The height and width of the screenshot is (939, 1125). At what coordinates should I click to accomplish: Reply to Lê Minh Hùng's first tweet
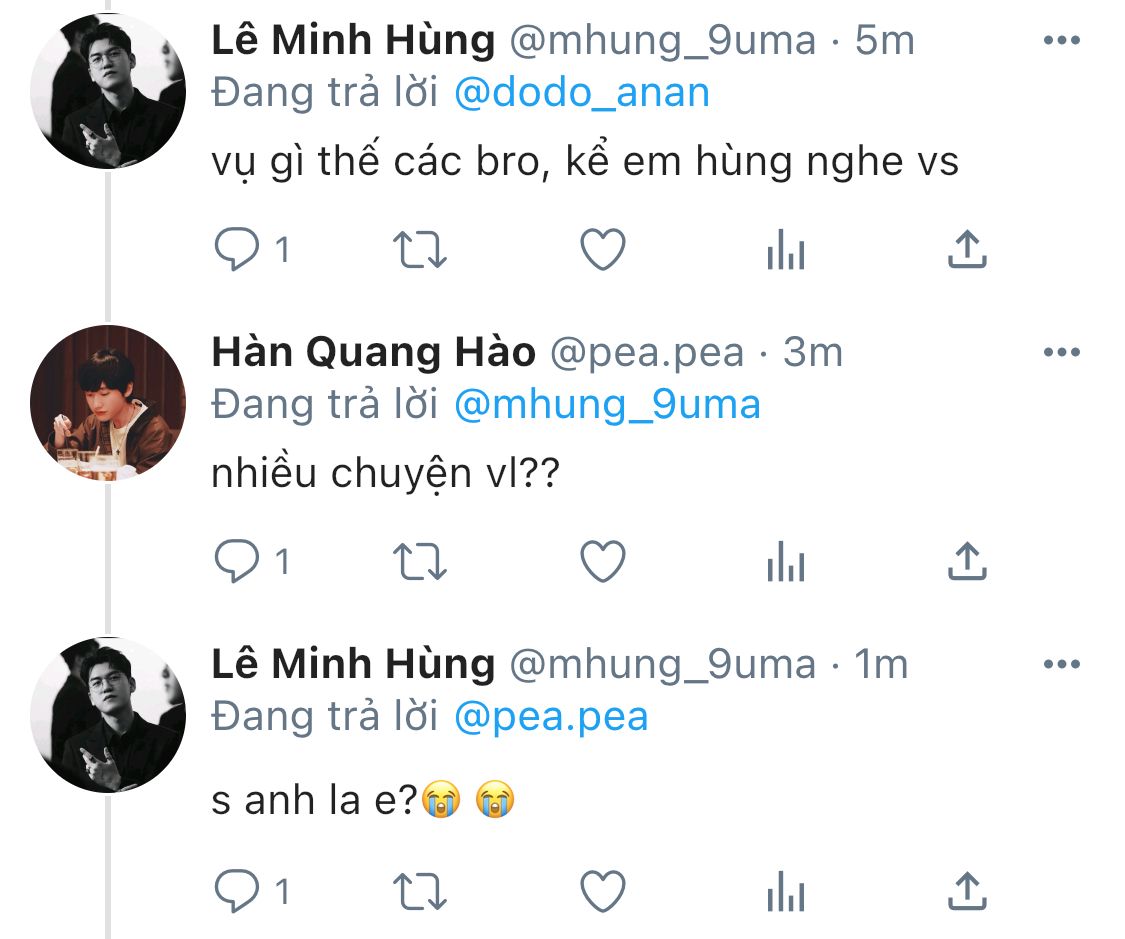238,250
